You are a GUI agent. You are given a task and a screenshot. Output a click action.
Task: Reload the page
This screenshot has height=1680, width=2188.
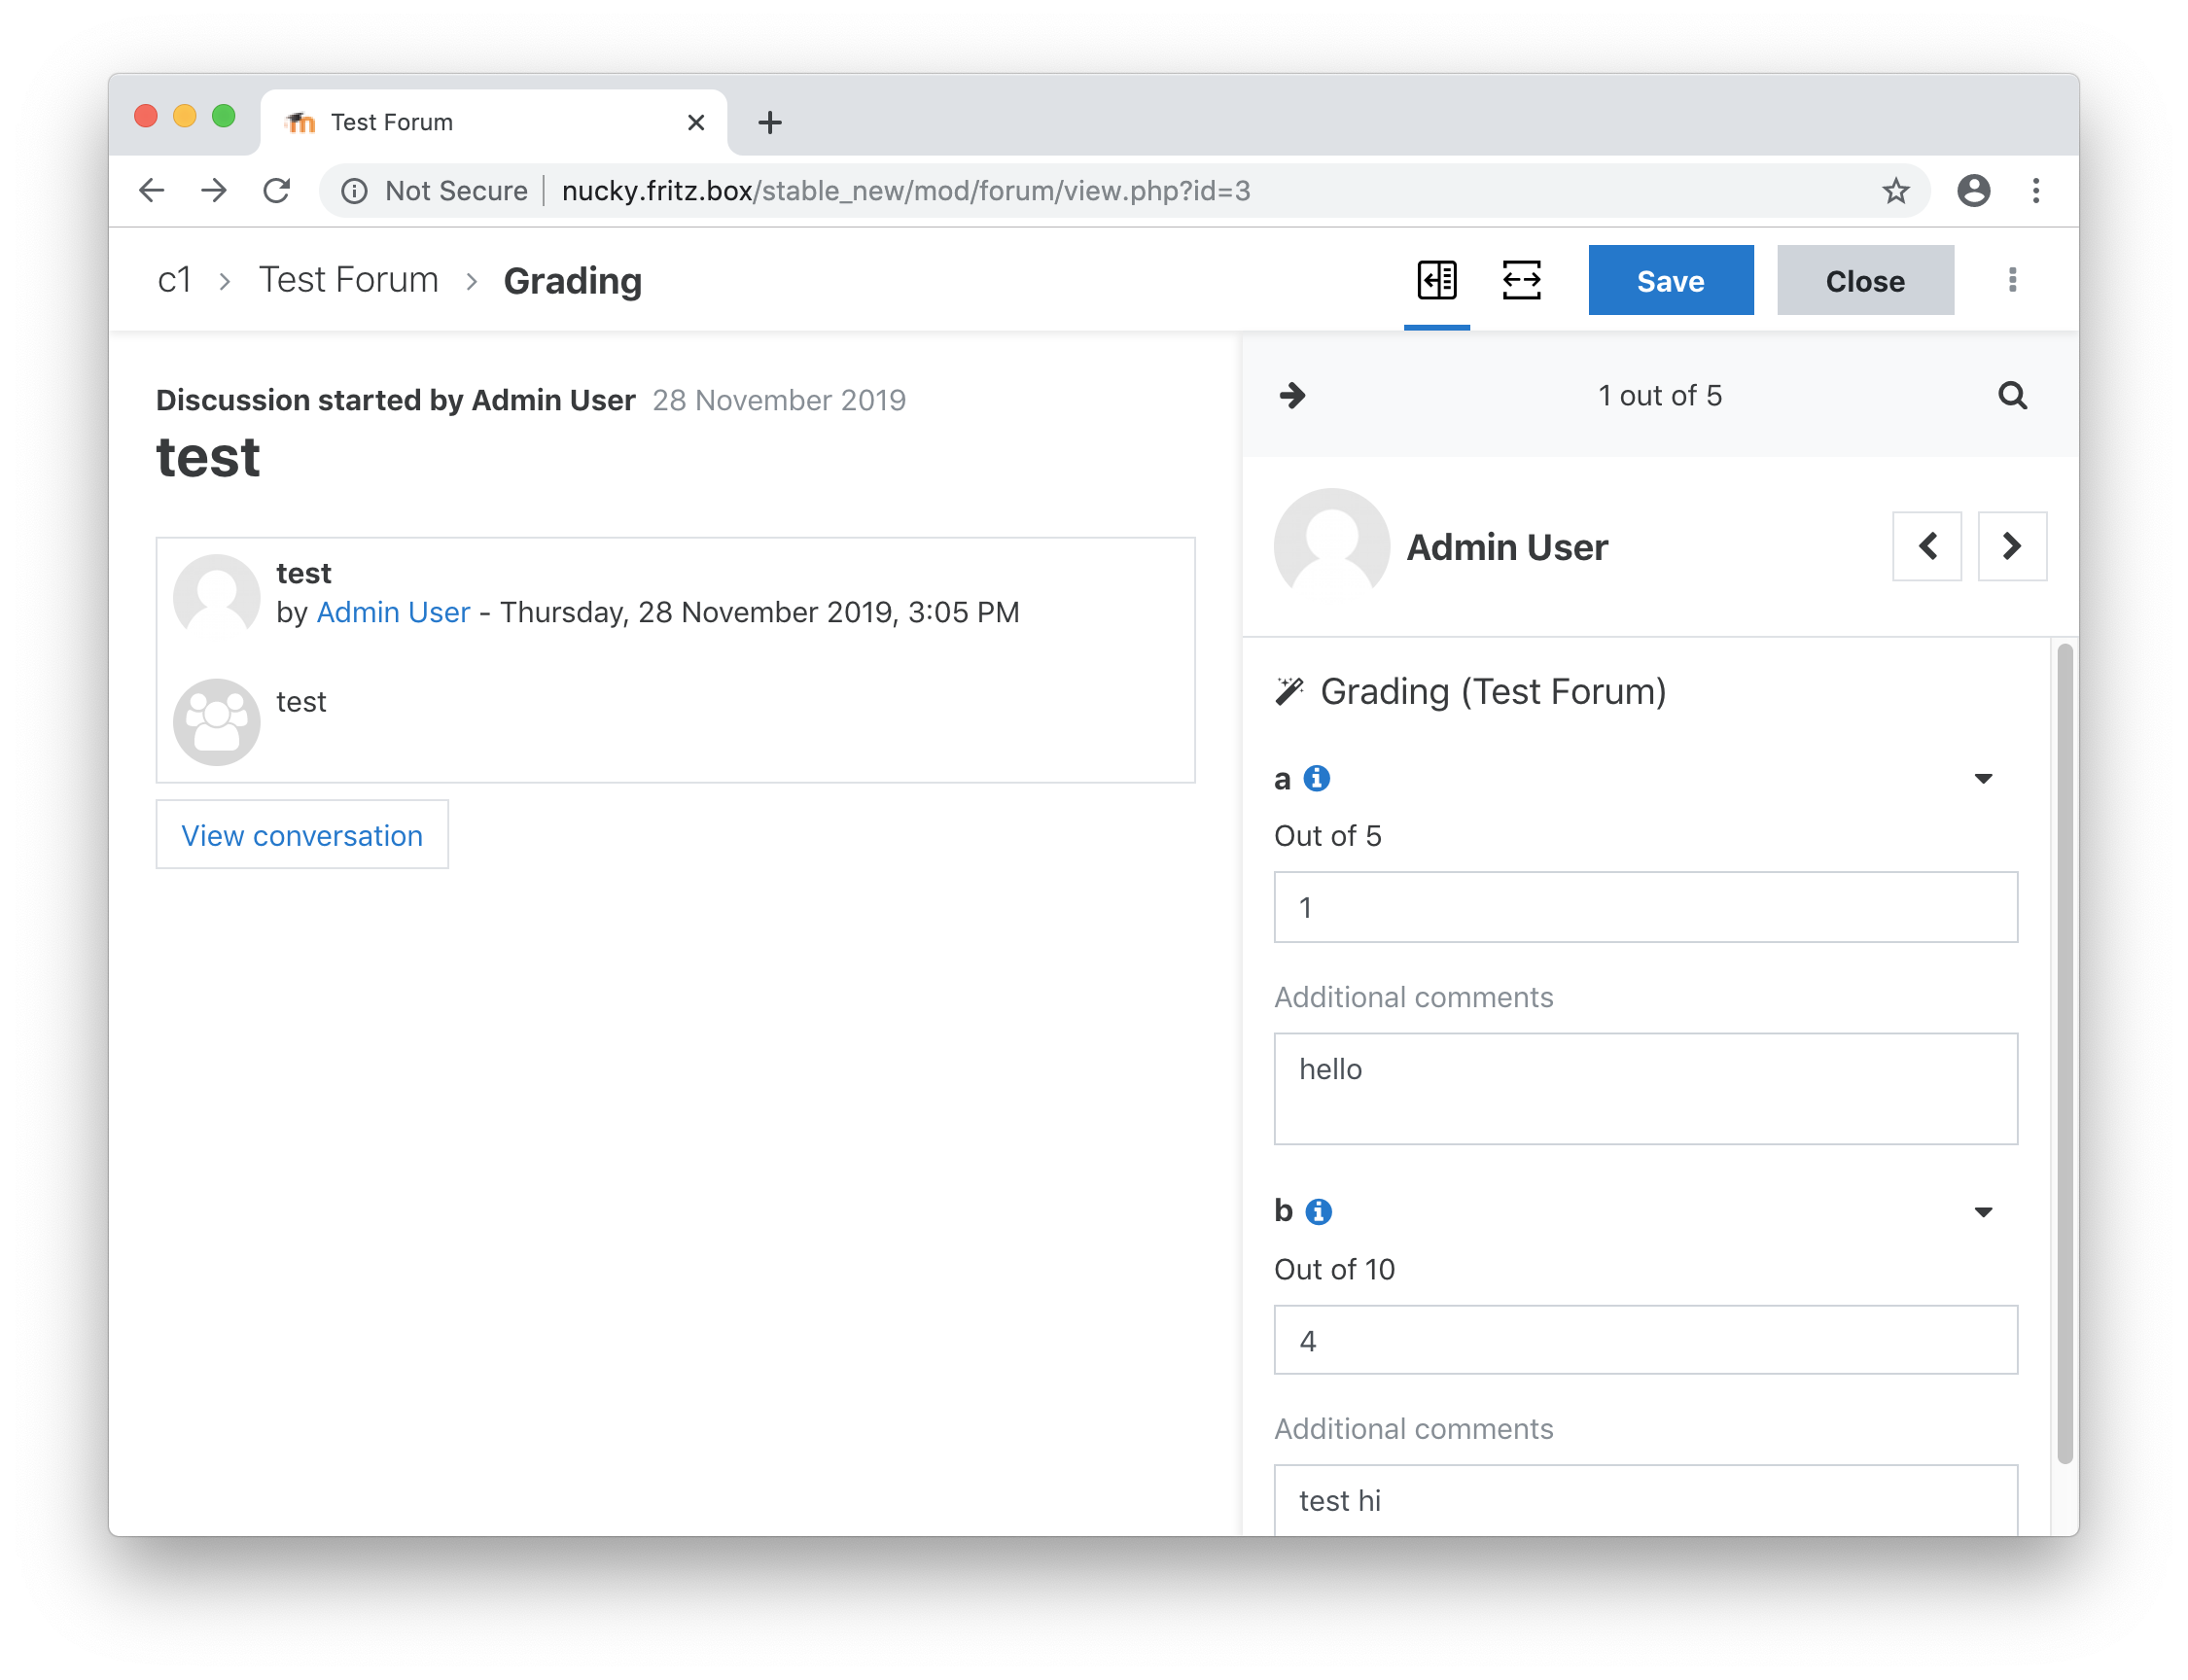(277, 190)
